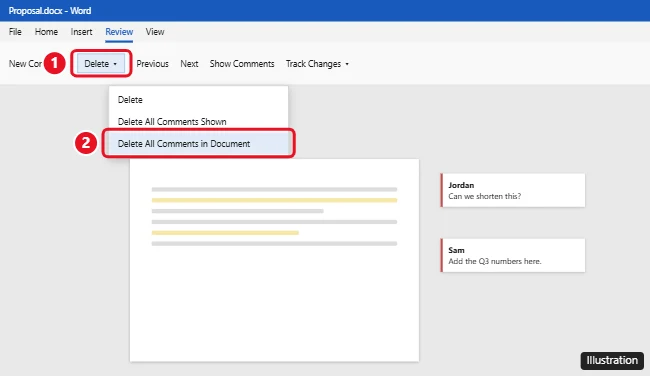Open the Track Changes dropdown

coord(318,64)
